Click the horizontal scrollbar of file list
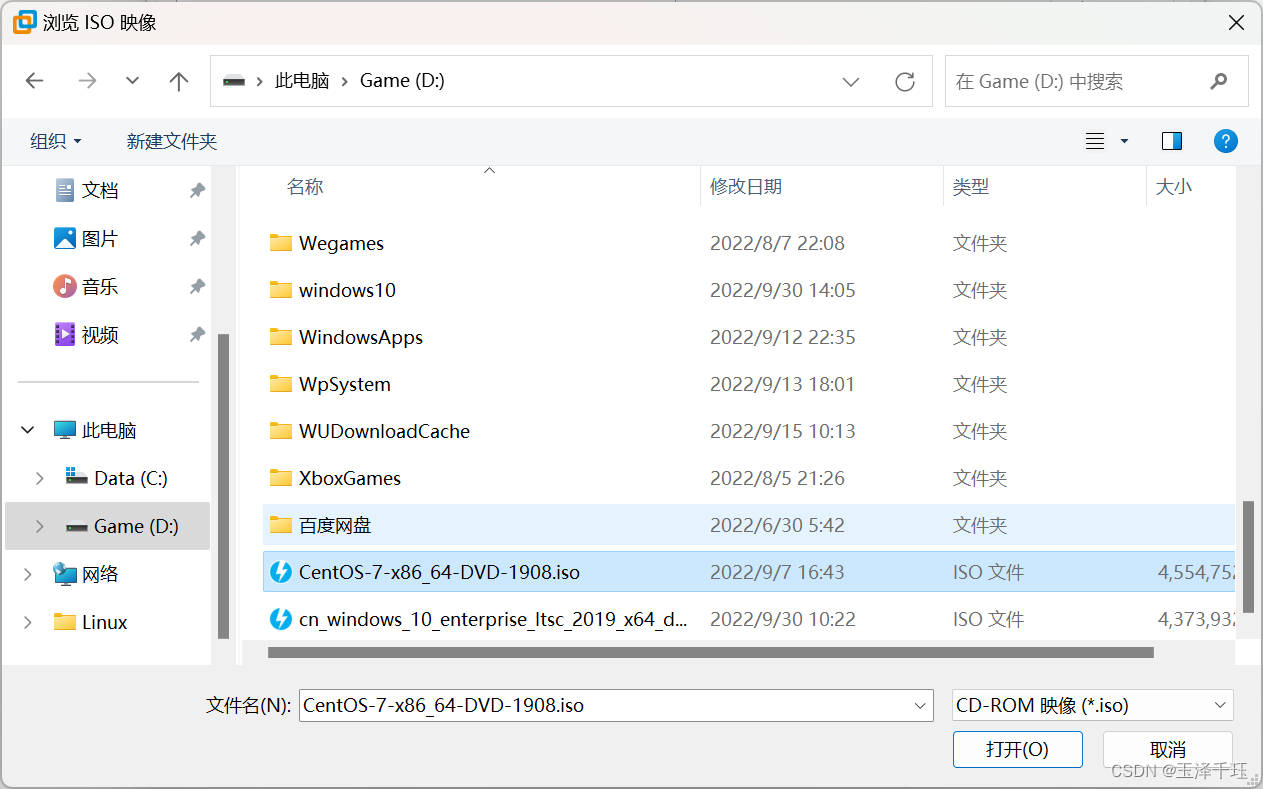 pyautogui.click(x=711, y=652)
